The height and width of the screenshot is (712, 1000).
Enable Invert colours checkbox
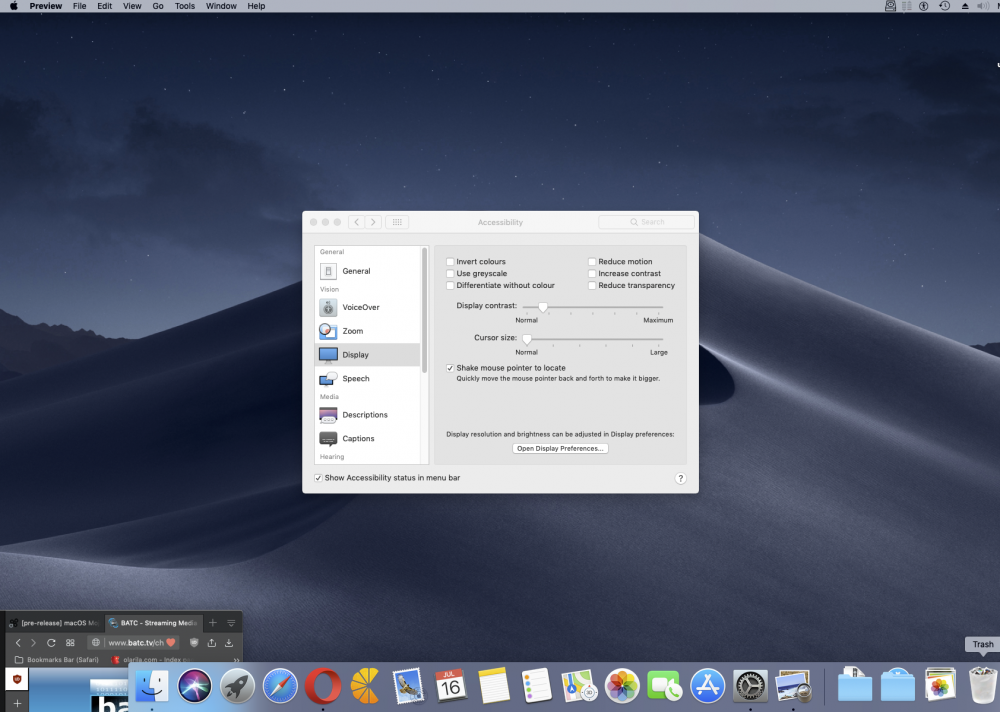coord(450,262)
